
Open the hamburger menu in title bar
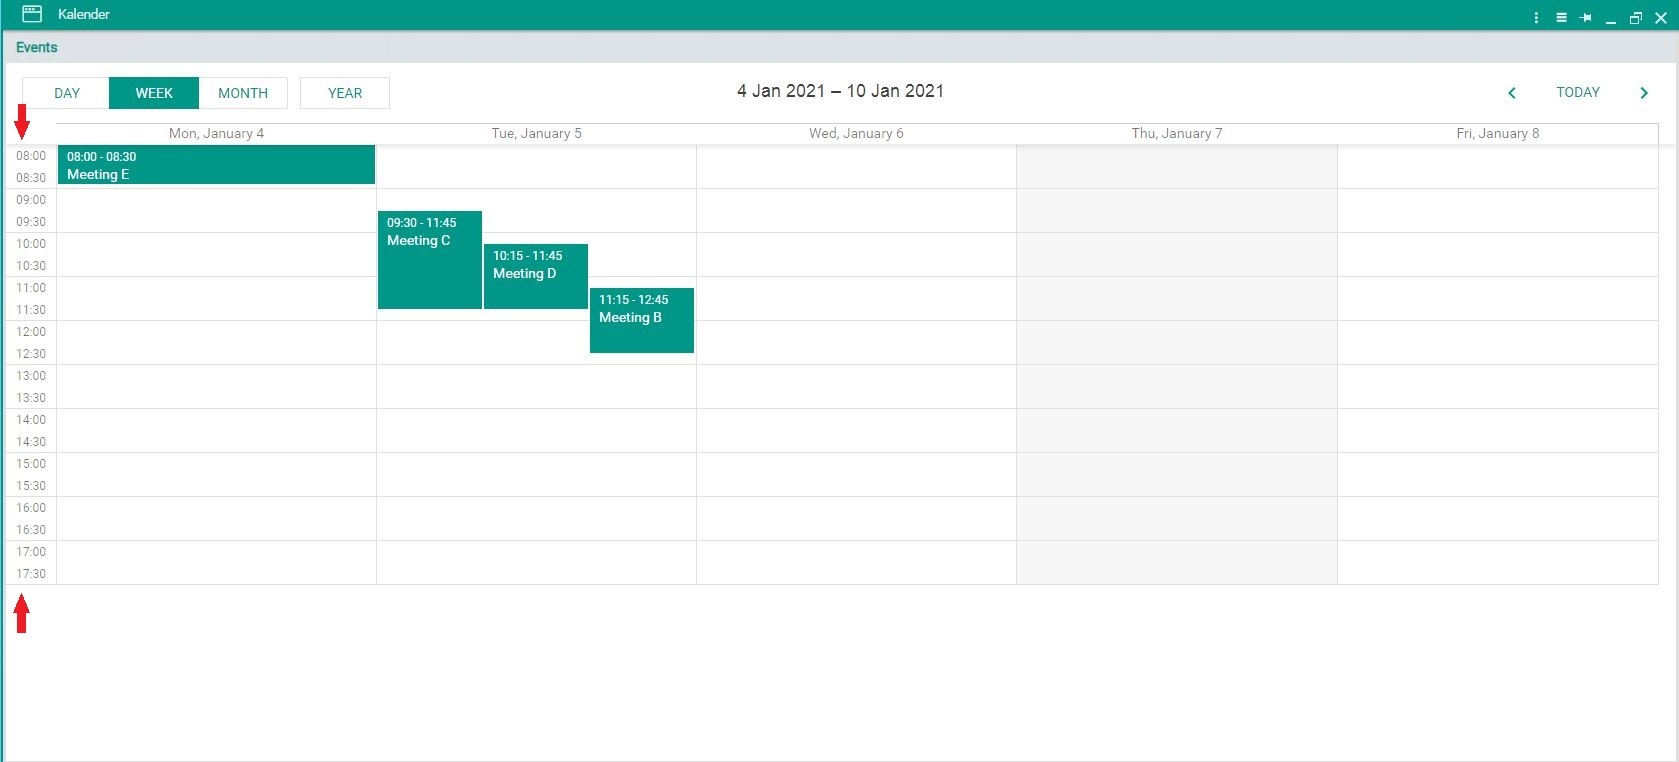point(1561,18)
